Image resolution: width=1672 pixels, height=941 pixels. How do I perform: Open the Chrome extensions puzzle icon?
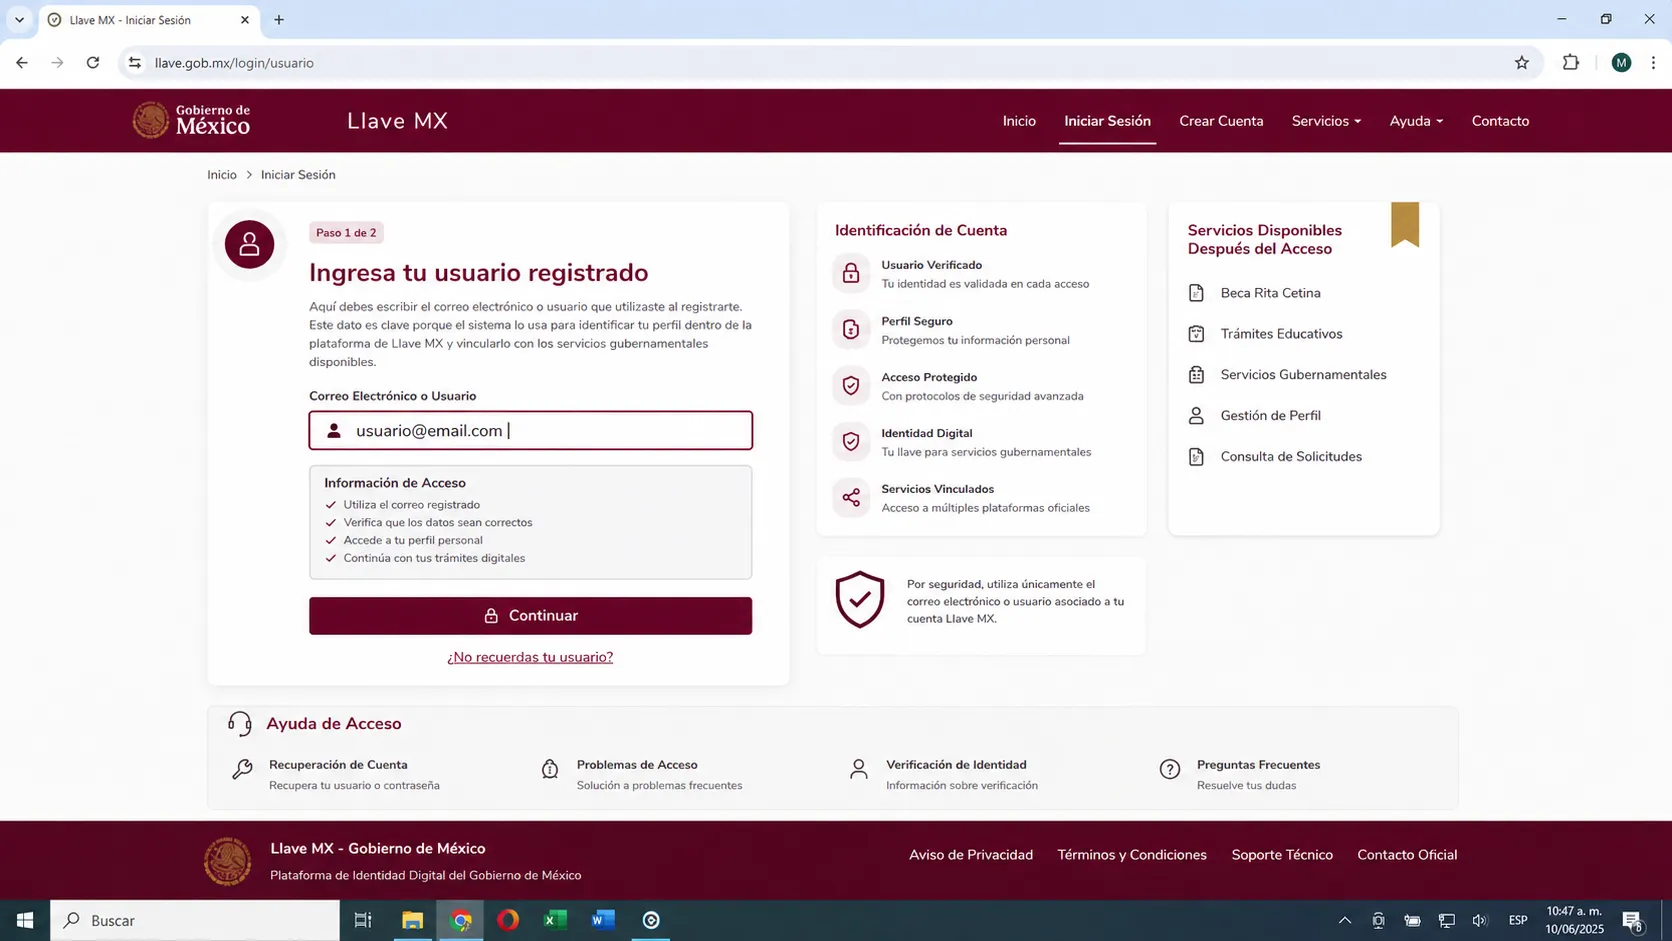coord(1571,63)
